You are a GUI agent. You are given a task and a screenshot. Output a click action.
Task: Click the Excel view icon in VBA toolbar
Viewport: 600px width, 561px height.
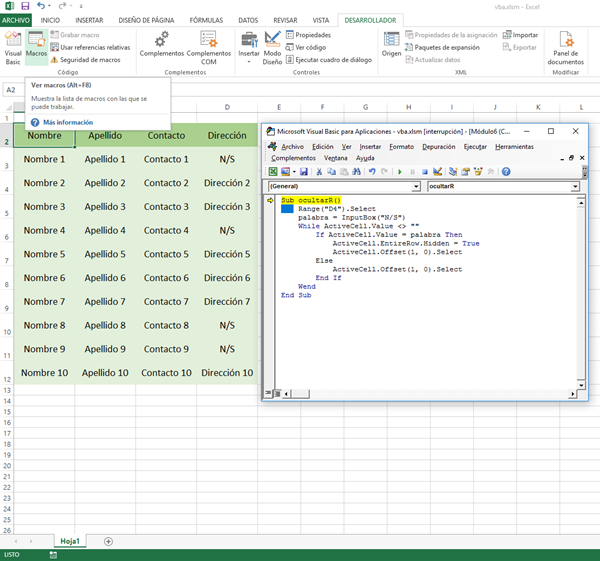tap(273, 172)
